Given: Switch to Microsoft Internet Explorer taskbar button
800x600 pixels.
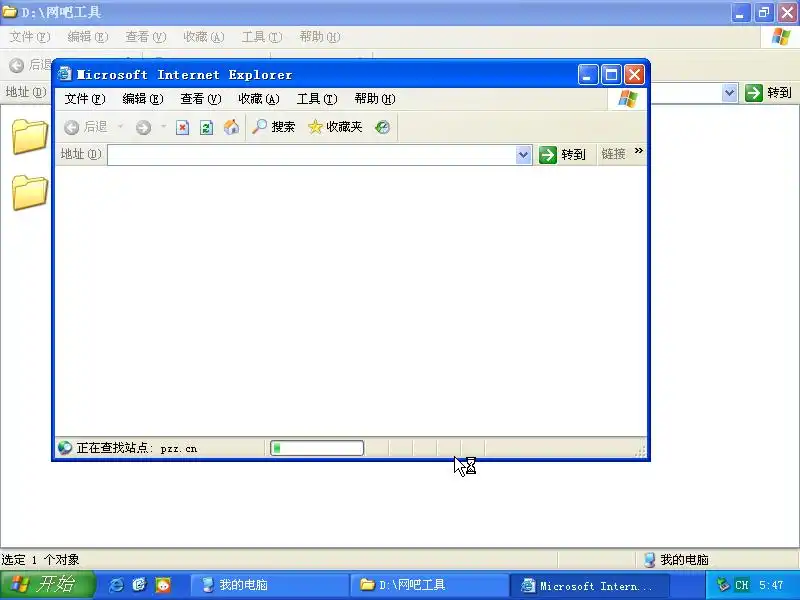Looking at the screenshot, I should click(x=589, y=585).
